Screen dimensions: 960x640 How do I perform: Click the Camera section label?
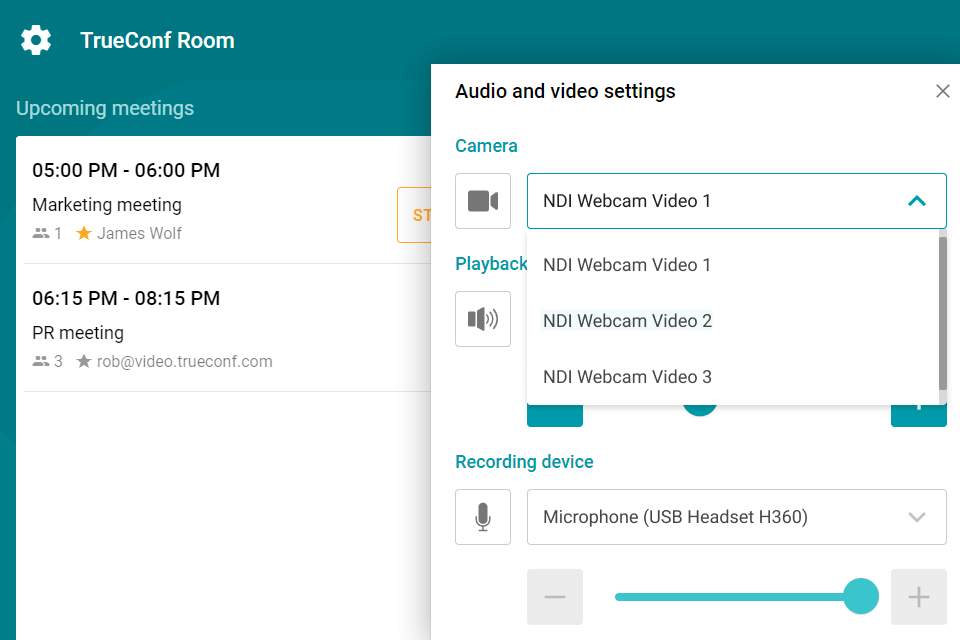(486, 146)
